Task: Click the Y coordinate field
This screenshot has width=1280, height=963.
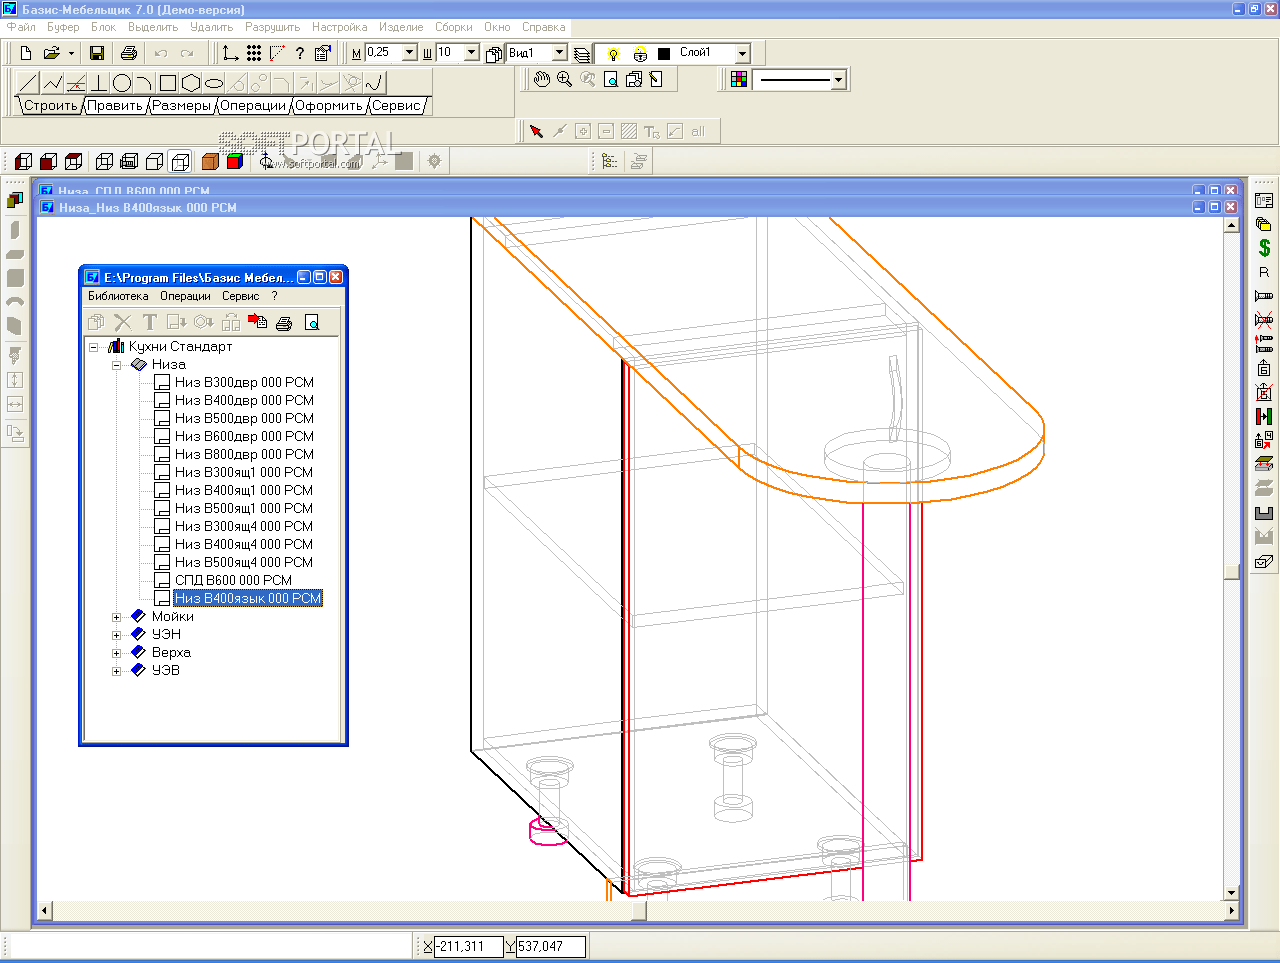Action: click(x=551, y=946)
